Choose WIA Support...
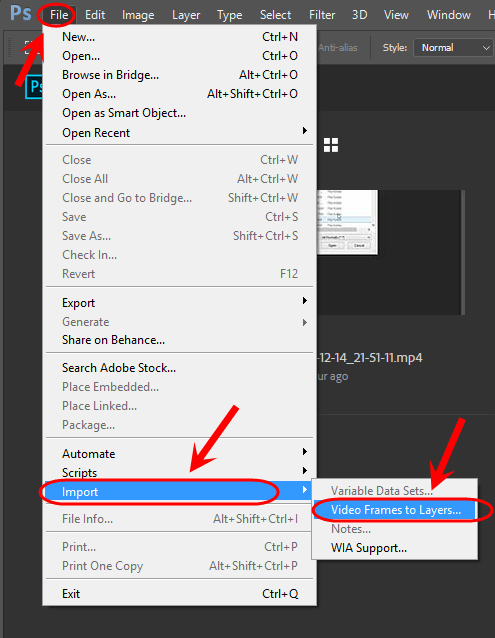This screenshot has height=638, width=495. (395, 548)
